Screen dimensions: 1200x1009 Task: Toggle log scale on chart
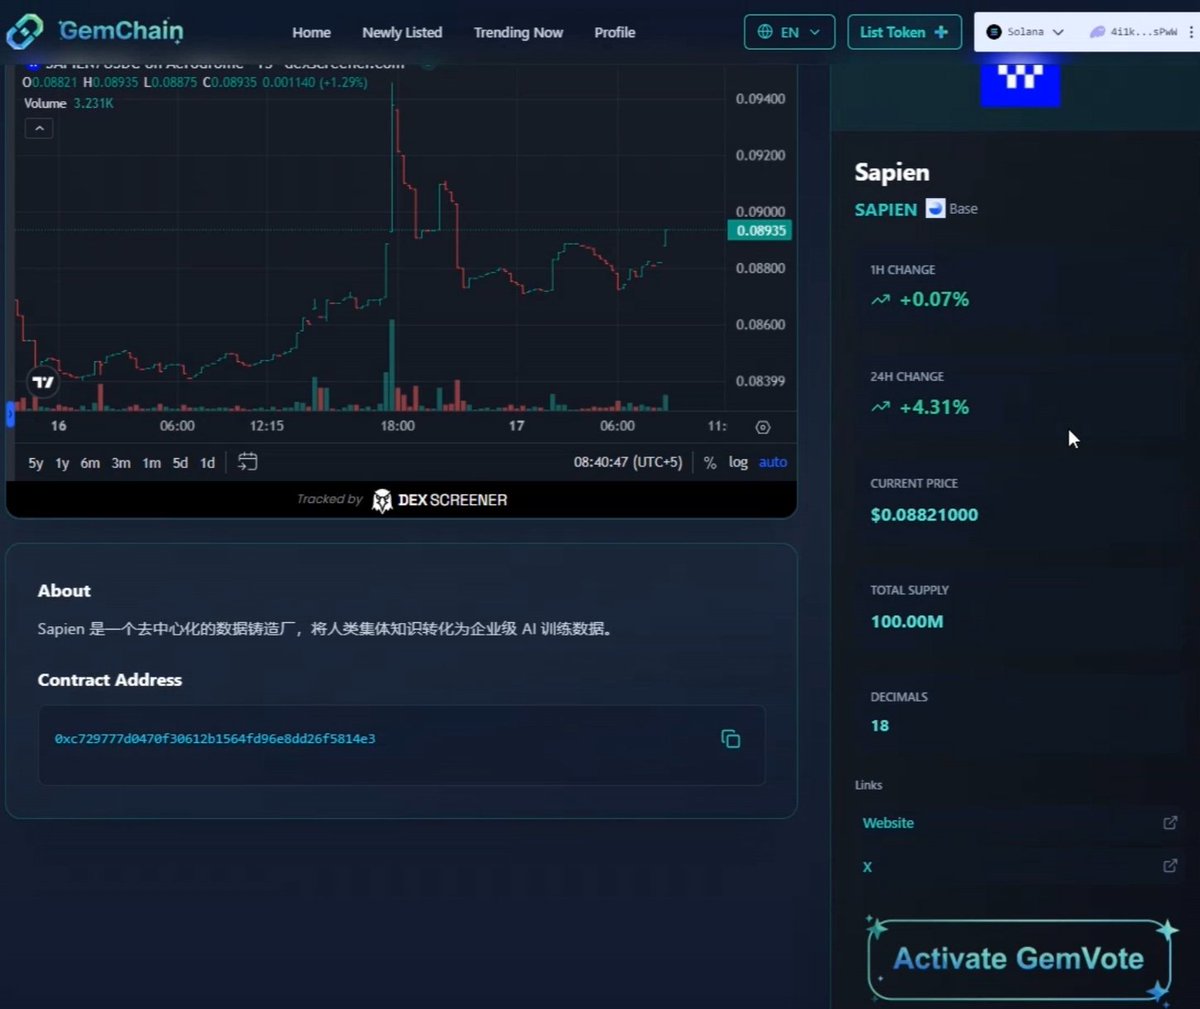coord(738,462)
